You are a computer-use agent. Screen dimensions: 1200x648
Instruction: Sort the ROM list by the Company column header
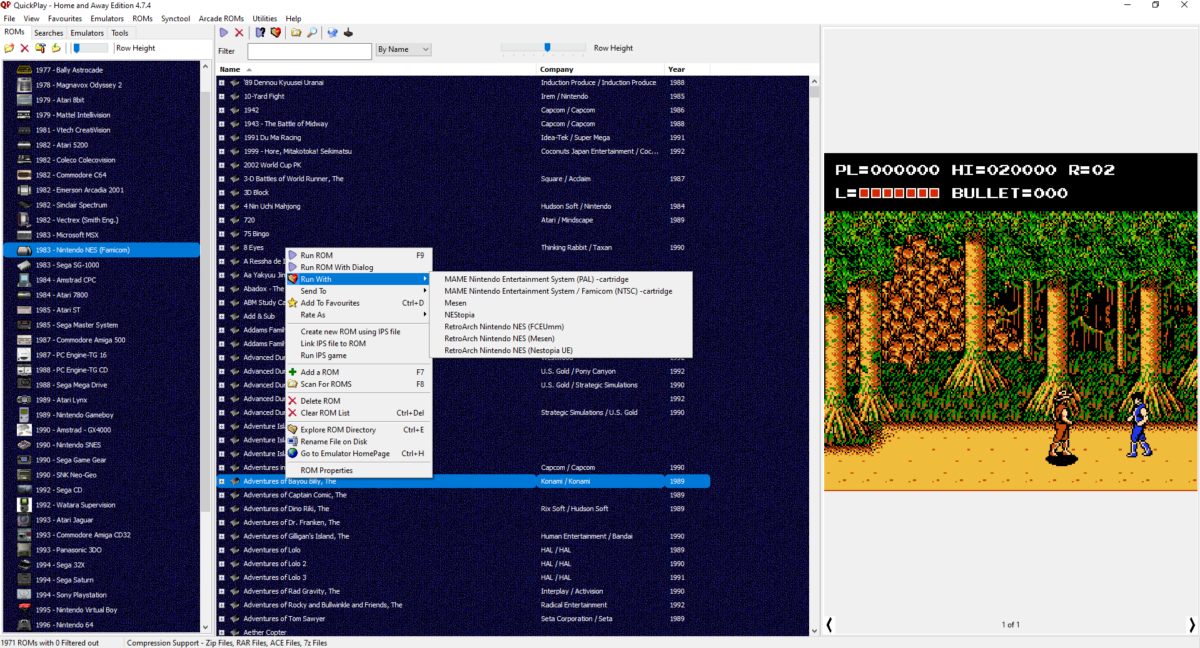tap(601, 69)
